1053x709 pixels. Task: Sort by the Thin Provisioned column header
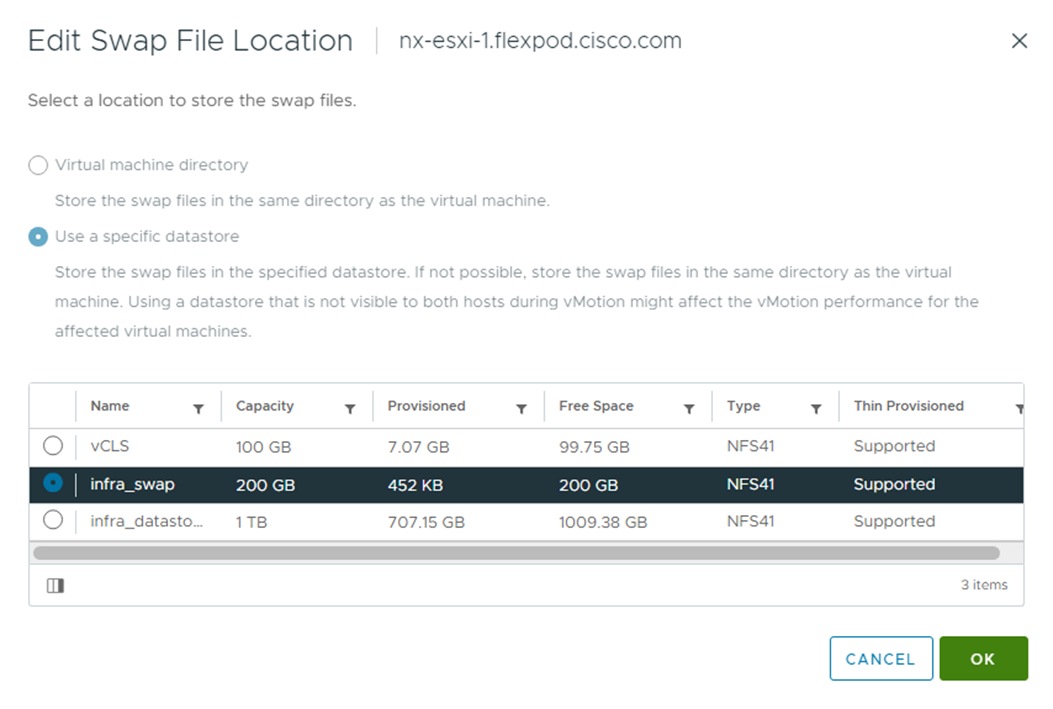(x=908, y=406)
